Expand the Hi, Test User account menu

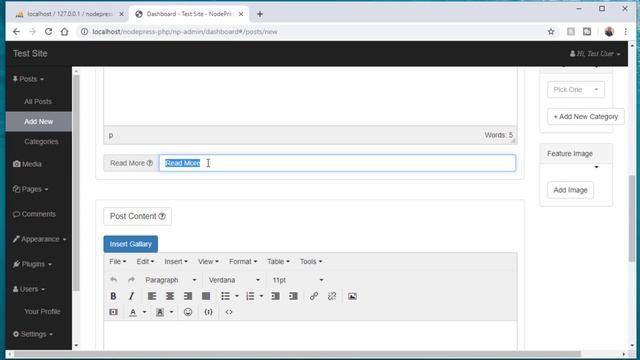pyautogui.click(x=595, y=53)
